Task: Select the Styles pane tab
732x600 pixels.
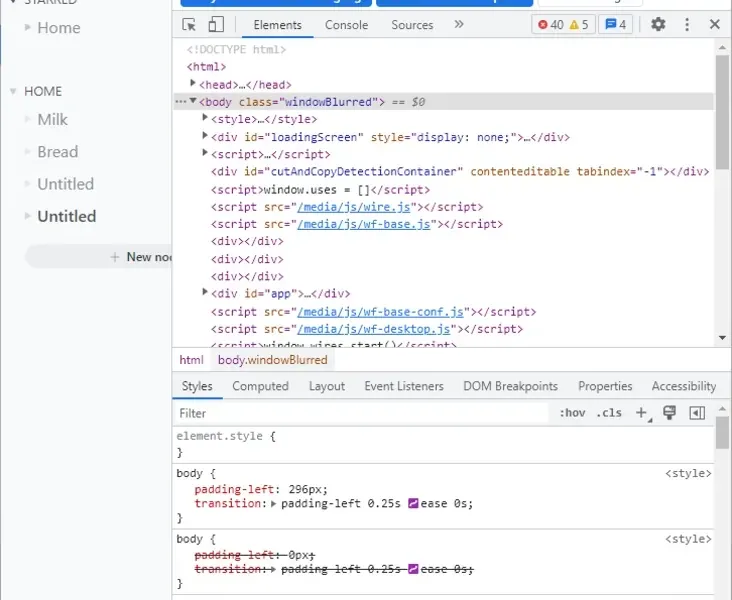Action: coord(197,386)
